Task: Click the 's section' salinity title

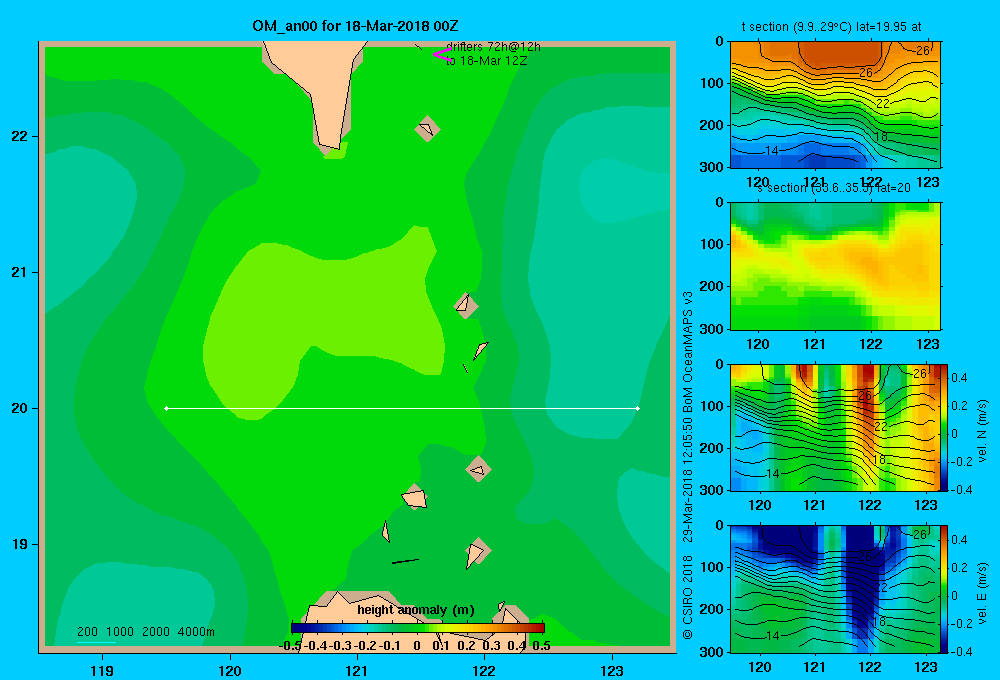Action: pyautogui.click(x=834, y=188)
